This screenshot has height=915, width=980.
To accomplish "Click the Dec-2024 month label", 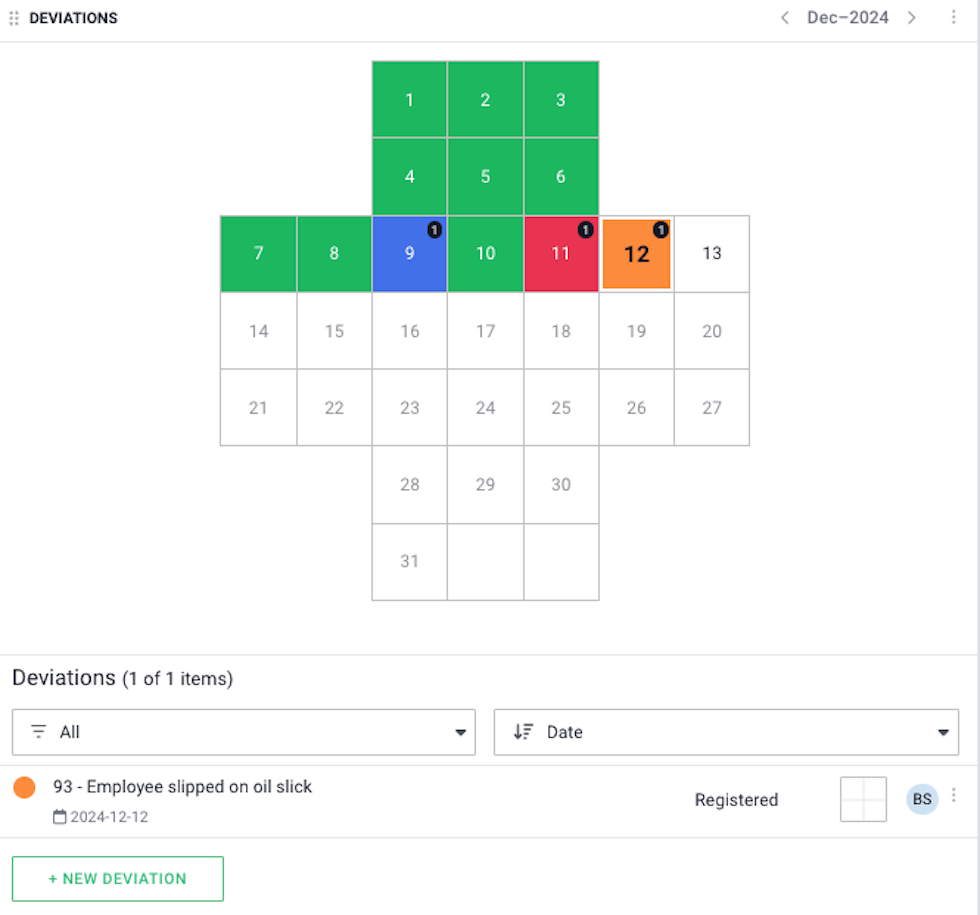I will [848, 18].
